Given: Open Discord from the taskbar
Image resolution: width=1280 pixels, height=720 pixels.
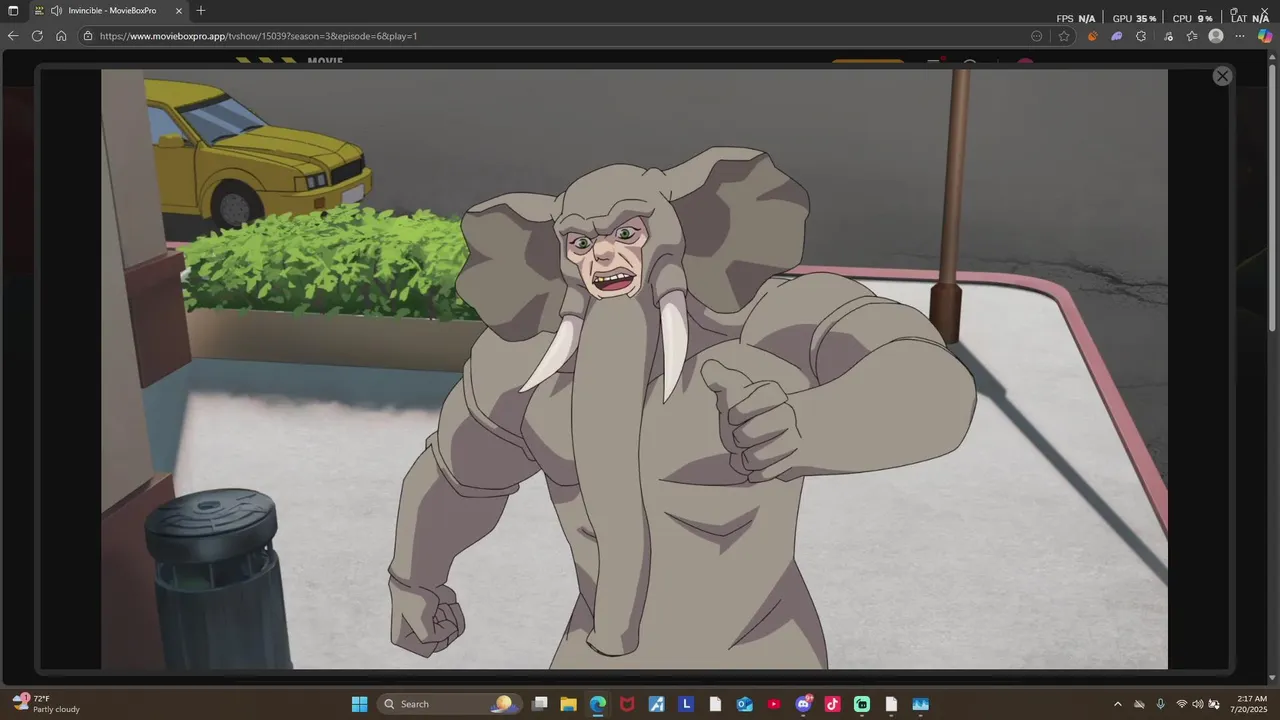Looking at the screenshot, I should [803, 704].
